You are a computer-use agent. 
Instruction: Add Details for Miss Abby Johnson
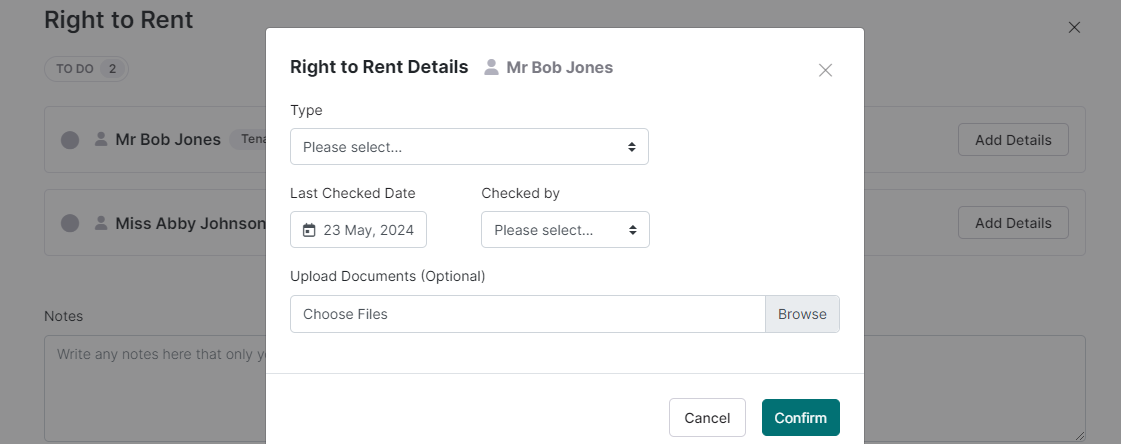point(1013,223)
